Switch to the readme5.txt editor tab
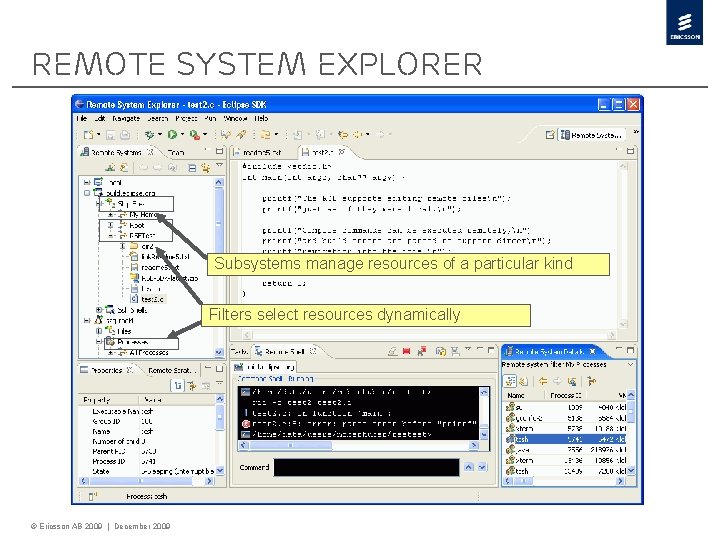 coord(262,152)
